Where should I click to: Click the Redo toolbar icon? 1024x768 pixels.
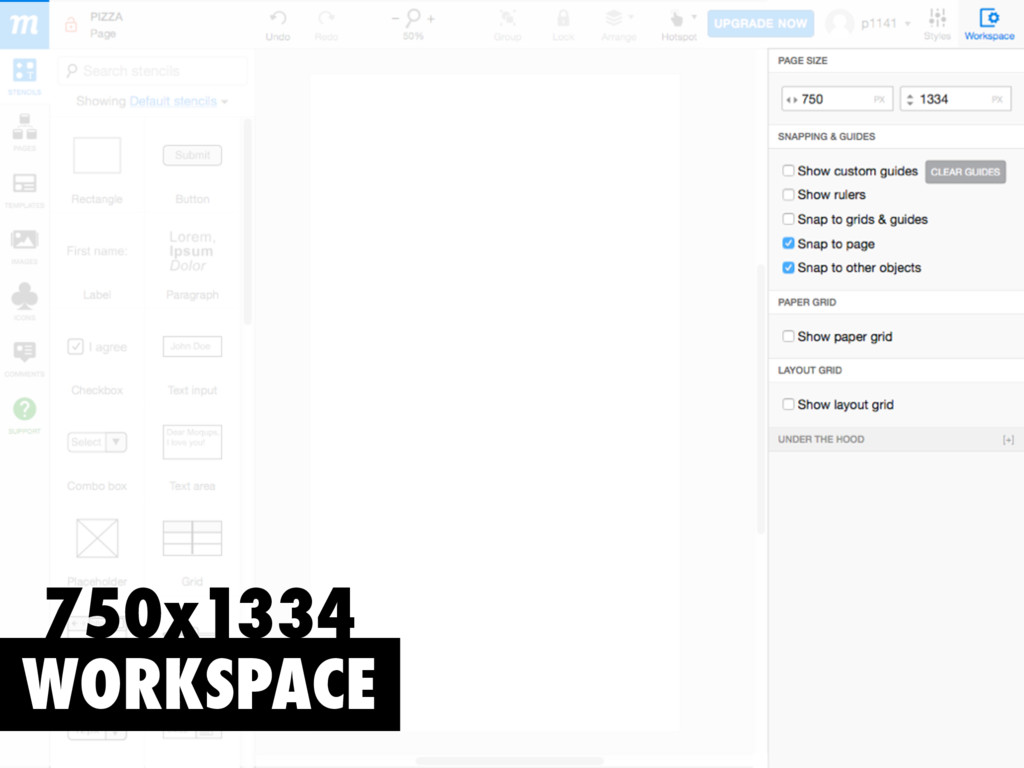326,25
